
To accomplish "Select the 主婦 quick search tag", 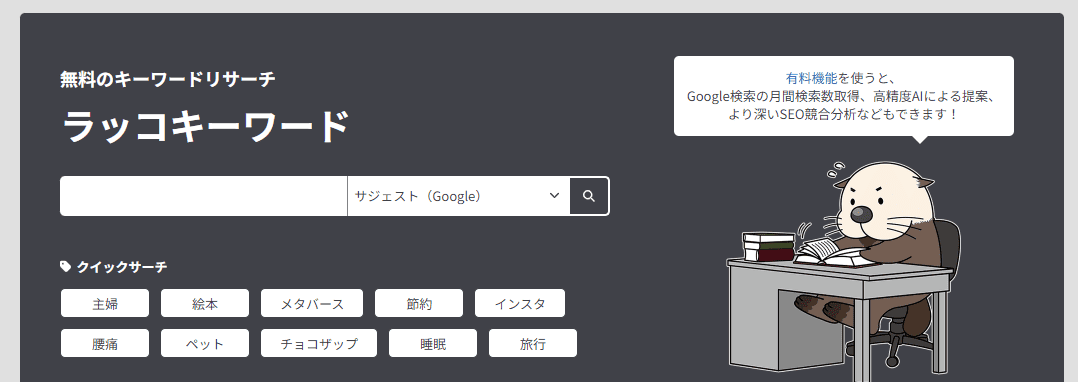I will (104, 303).
